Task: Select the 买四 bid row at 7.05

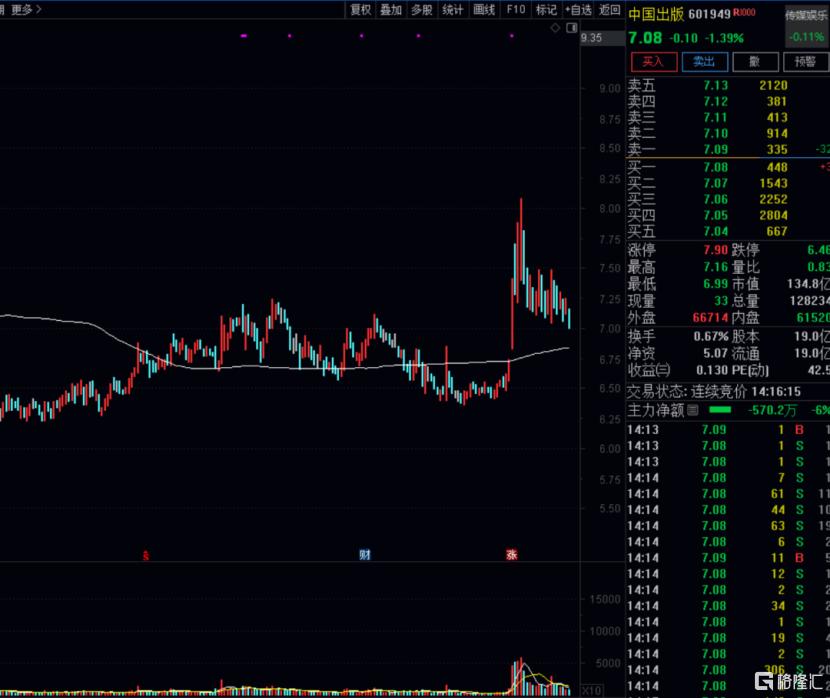Action: pos(727,215)
